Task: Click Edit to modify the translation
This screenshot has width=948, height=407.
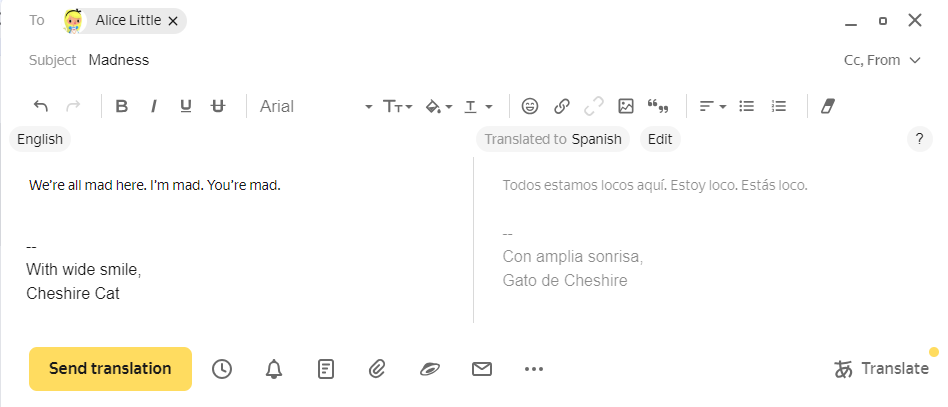Action: pyautogui.click(x=660, y=139)
